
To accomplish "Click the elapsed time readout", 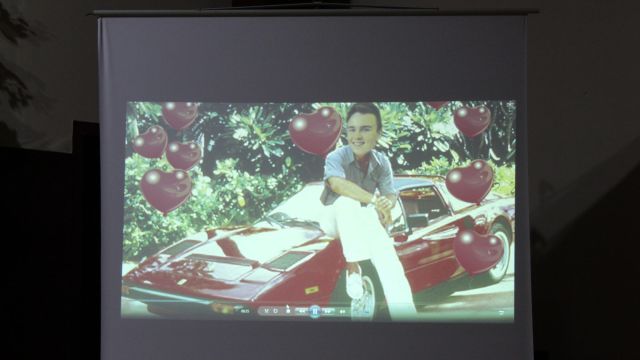I will click(245, 311).
